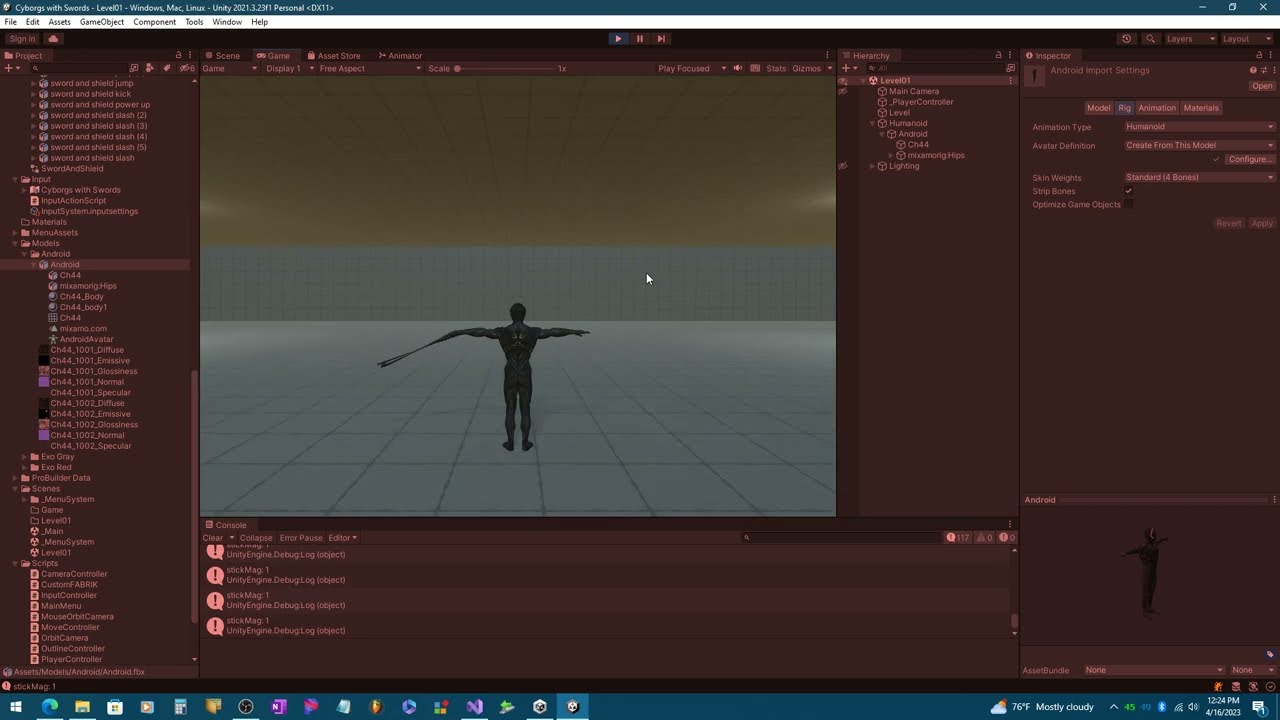Pause the game playback
The width and height of the screenshot is (1280, 720).
639,38
